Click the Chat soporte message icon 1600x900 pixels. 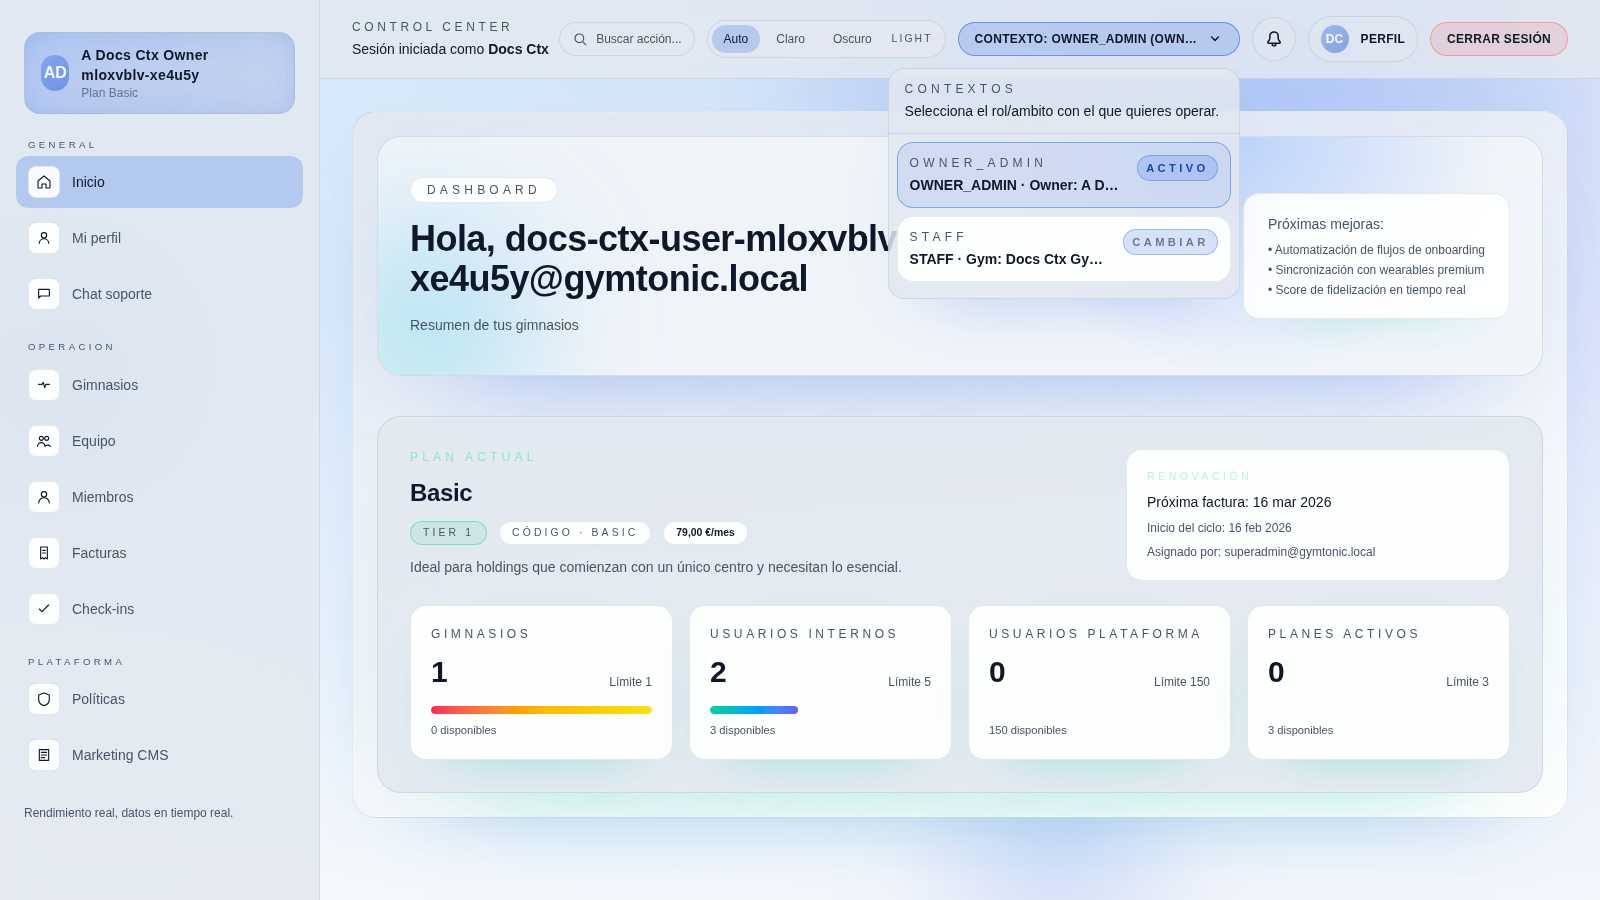44,294
